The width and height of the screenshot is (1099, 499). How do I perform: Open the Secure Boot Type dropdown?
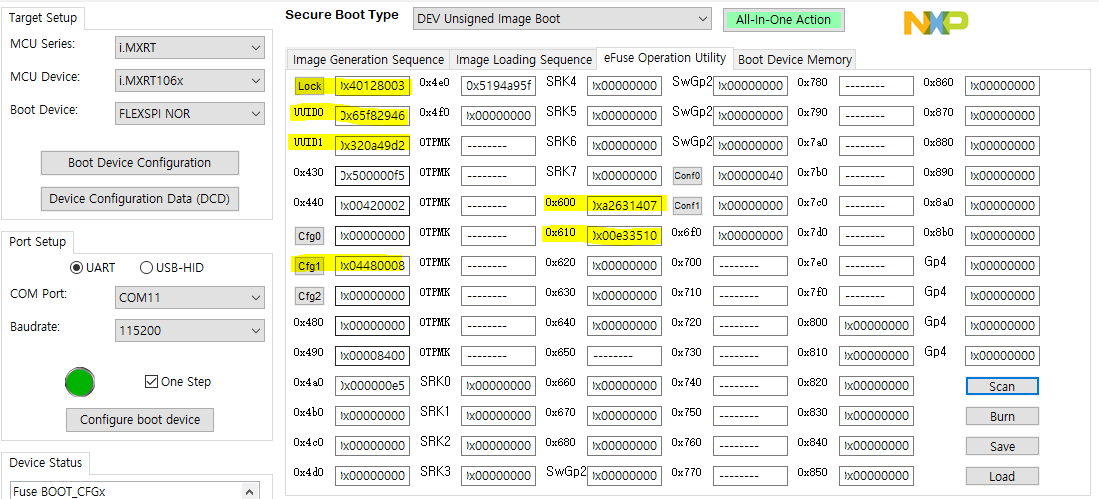coord(561,19)
